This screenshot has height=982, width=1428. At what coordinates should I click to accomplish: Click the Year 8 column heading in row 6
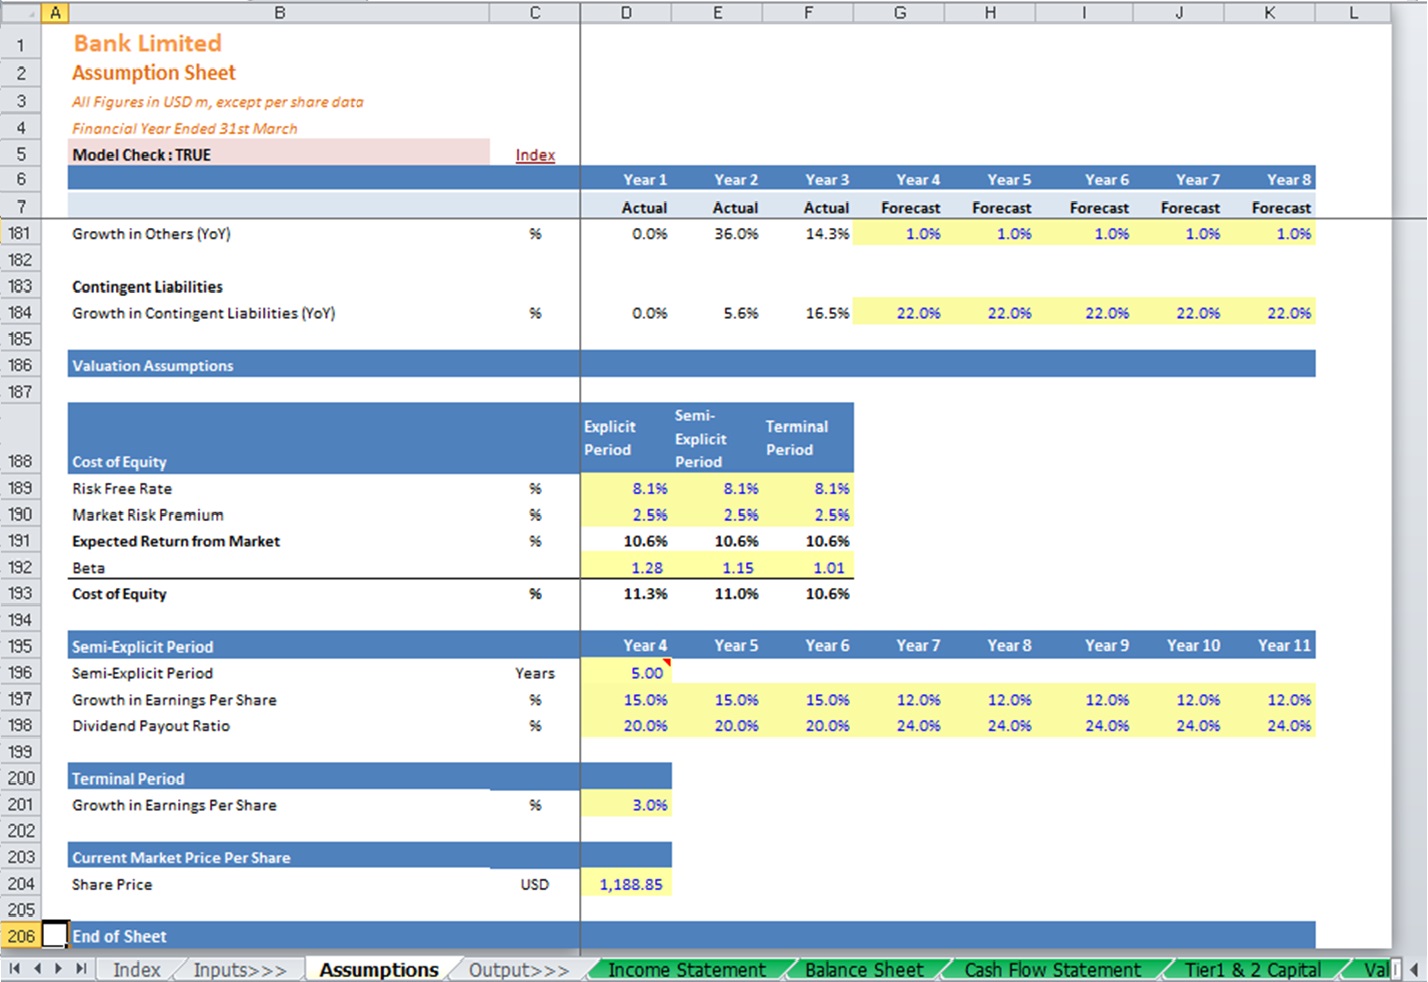pos(1289,180)
